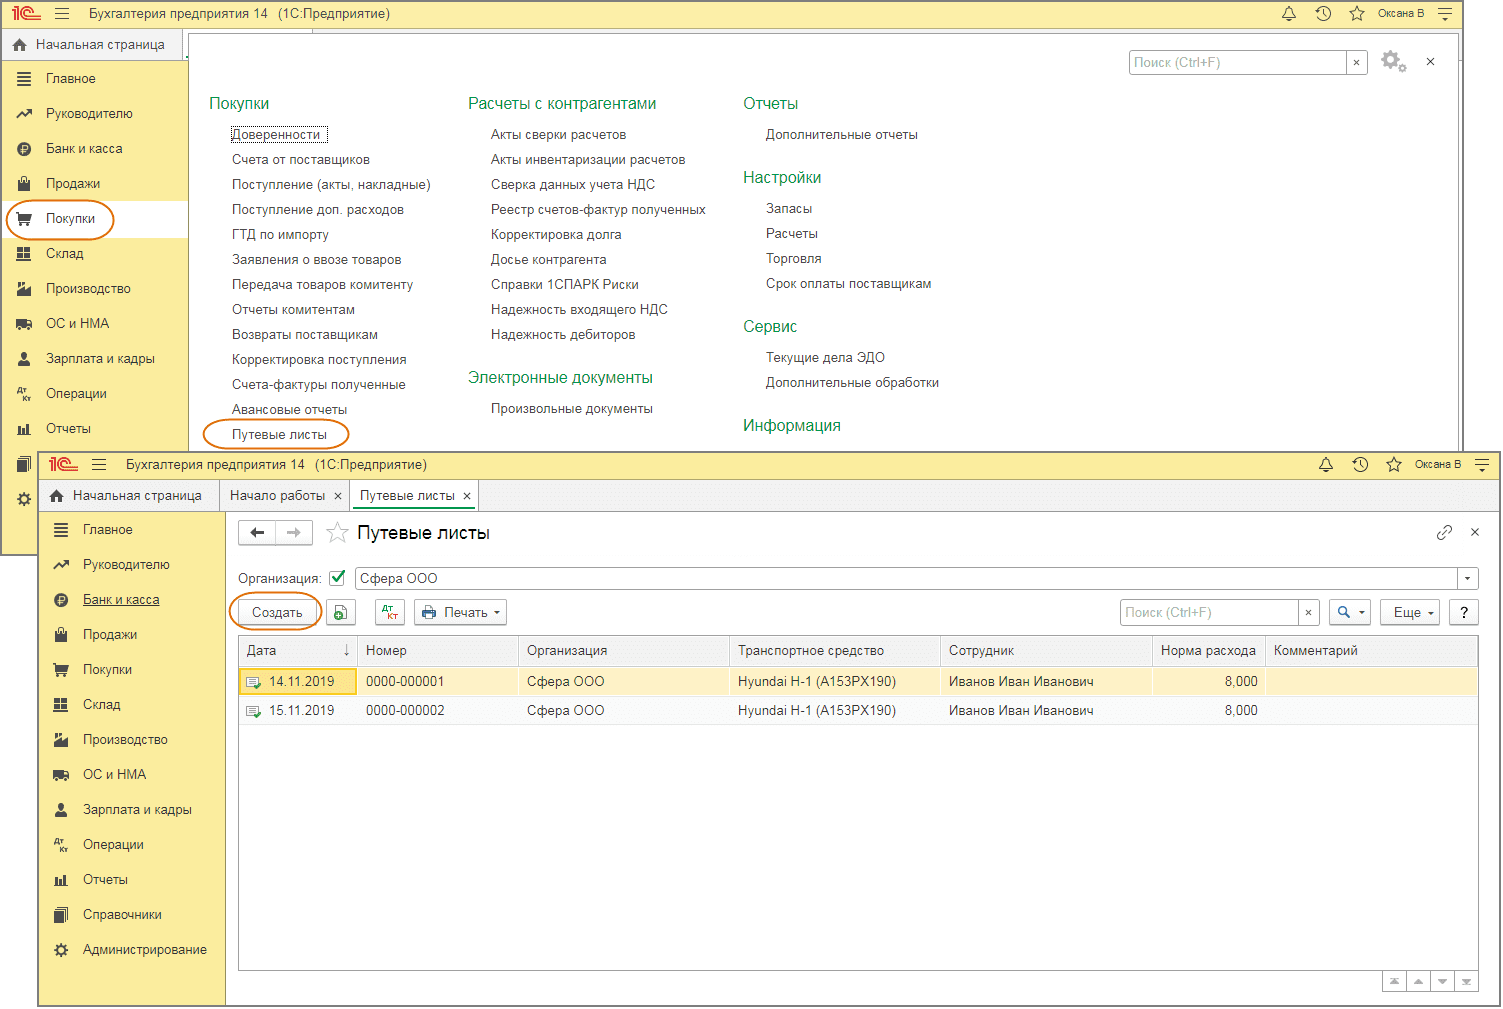Open Срок оплаты поставщикам setting
The image size is (1503, 1009).
849,284
